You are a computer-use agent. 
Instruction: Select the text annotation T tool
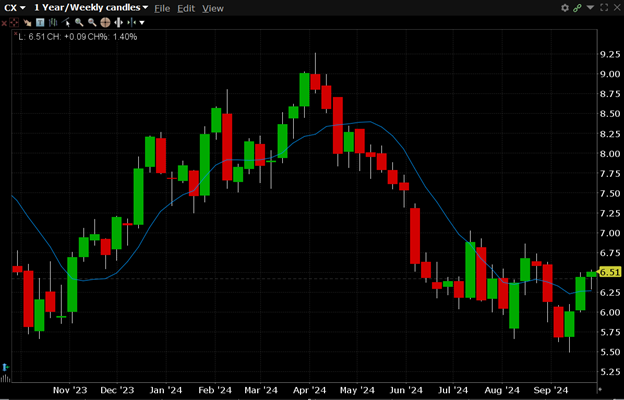(40, 23)
